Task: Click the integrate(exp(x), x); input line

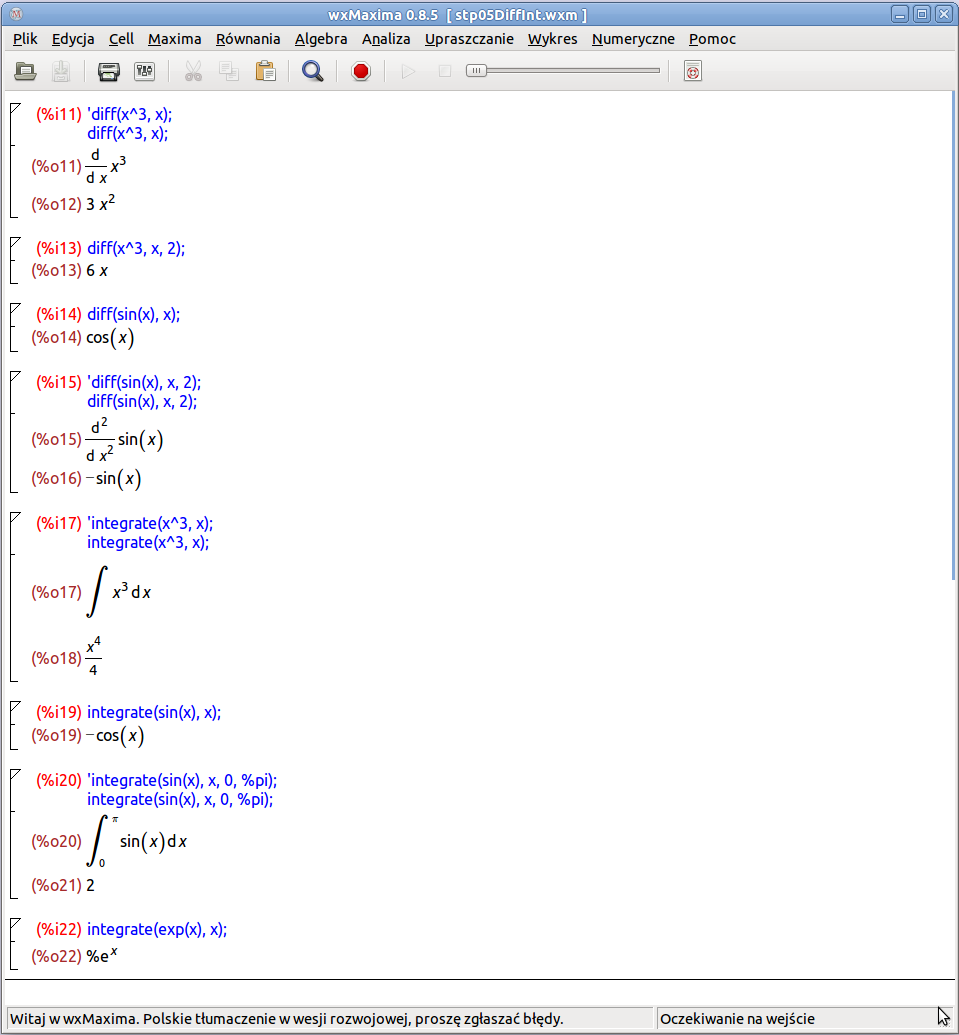Action: tap(157, 929)
